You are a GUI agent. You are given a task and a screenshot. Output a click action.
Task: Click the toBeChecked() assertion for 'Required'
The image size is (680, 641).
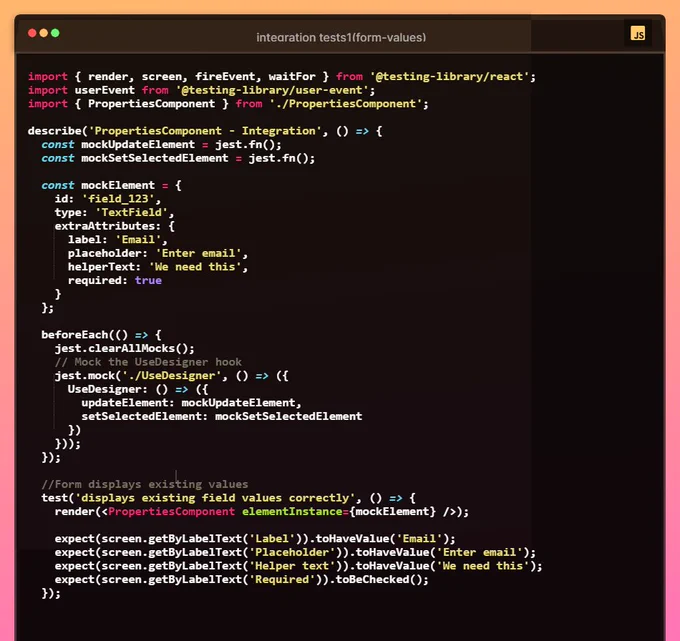pos(382,579)
